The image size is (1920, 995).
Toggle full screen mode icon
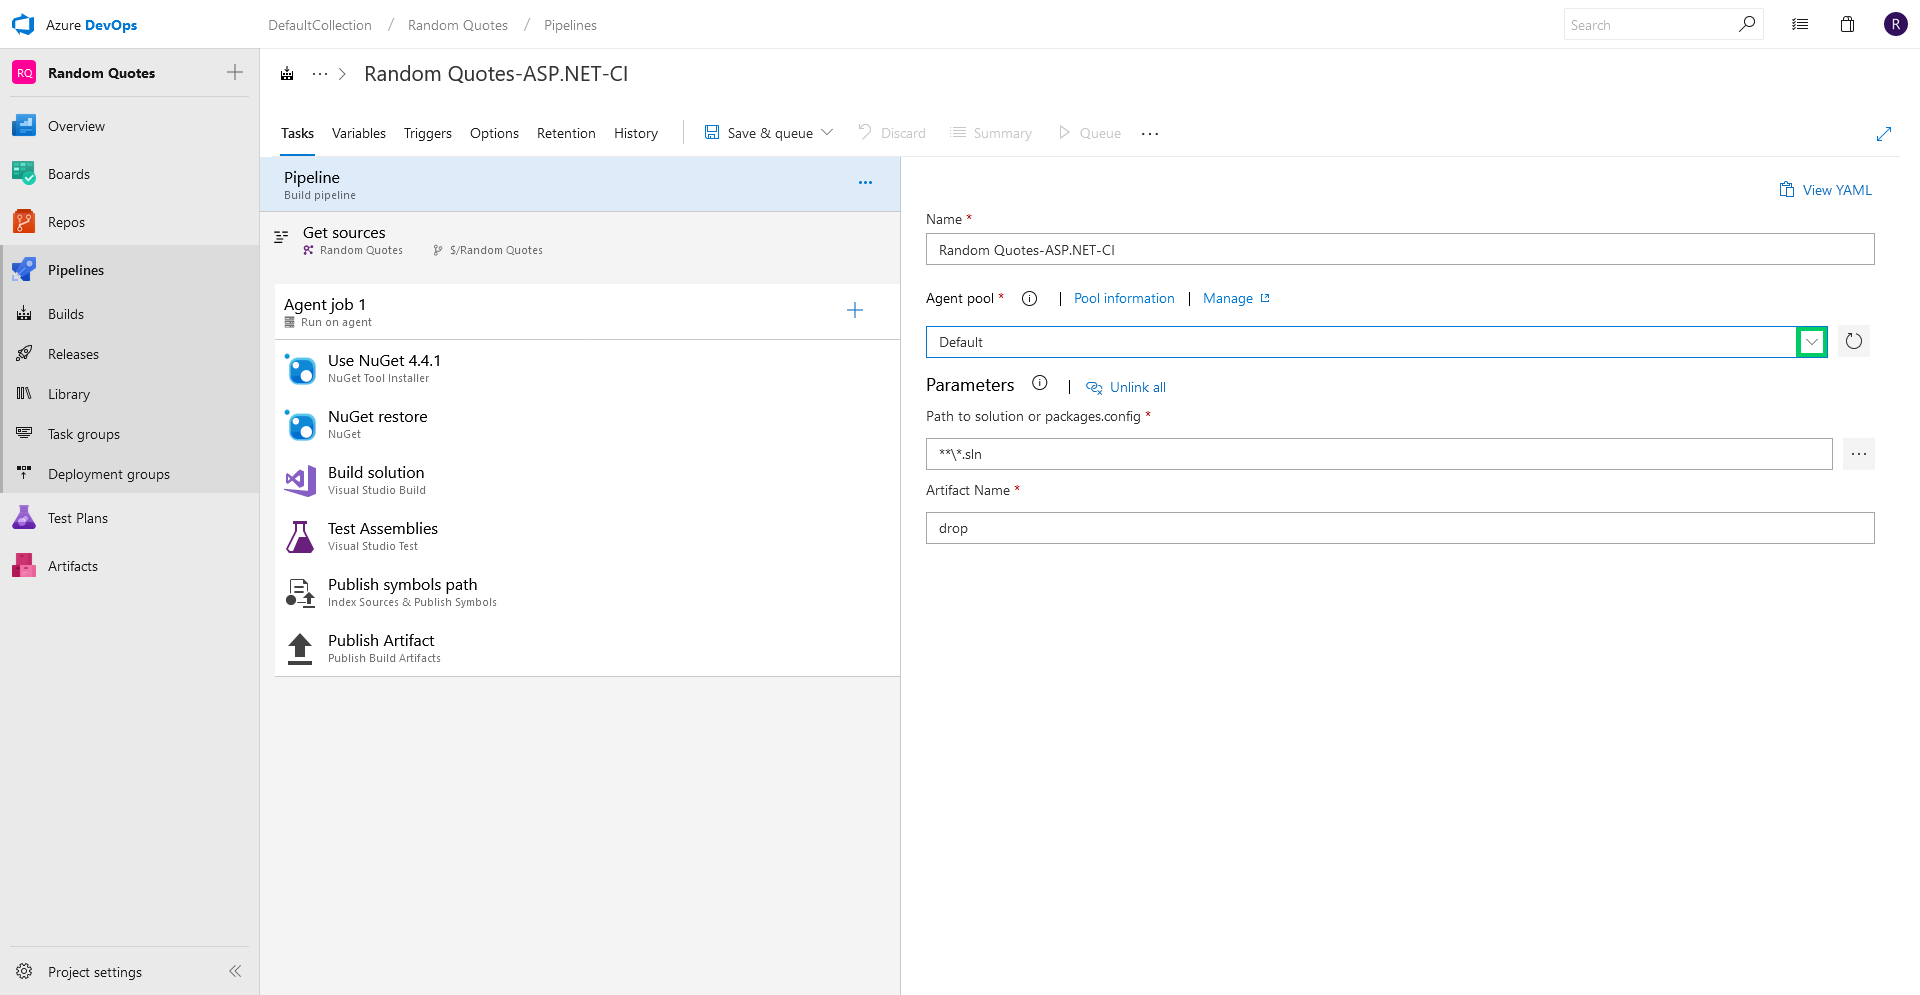point(1884,134)
